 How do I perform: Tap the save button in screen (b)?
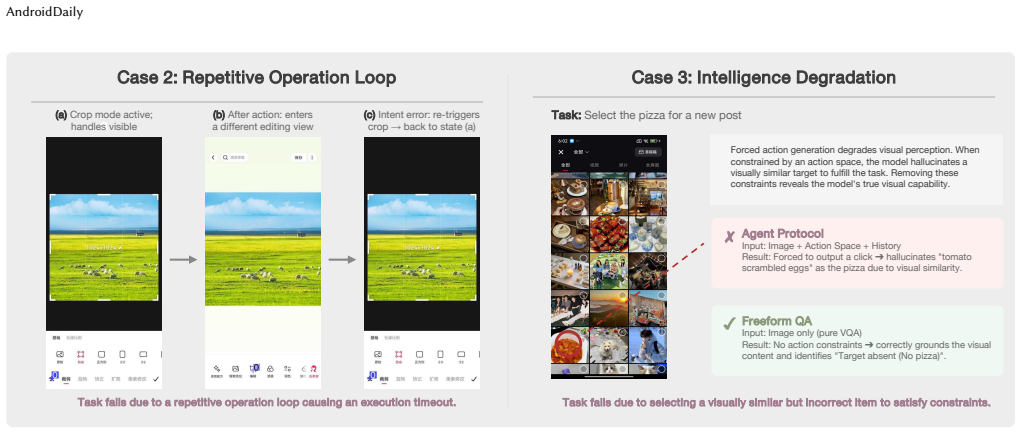coord(299,158)
